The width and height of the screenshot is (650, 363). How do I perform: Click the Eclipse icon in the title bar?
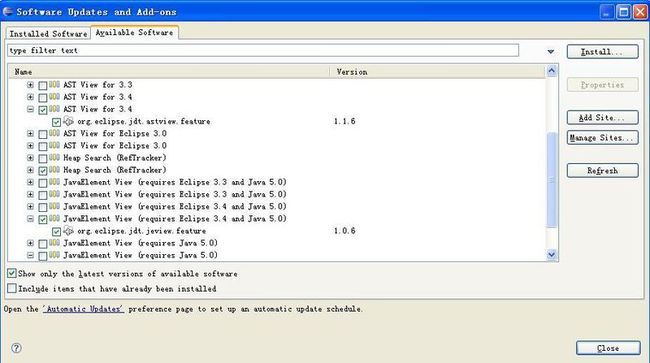click(7, 12)
